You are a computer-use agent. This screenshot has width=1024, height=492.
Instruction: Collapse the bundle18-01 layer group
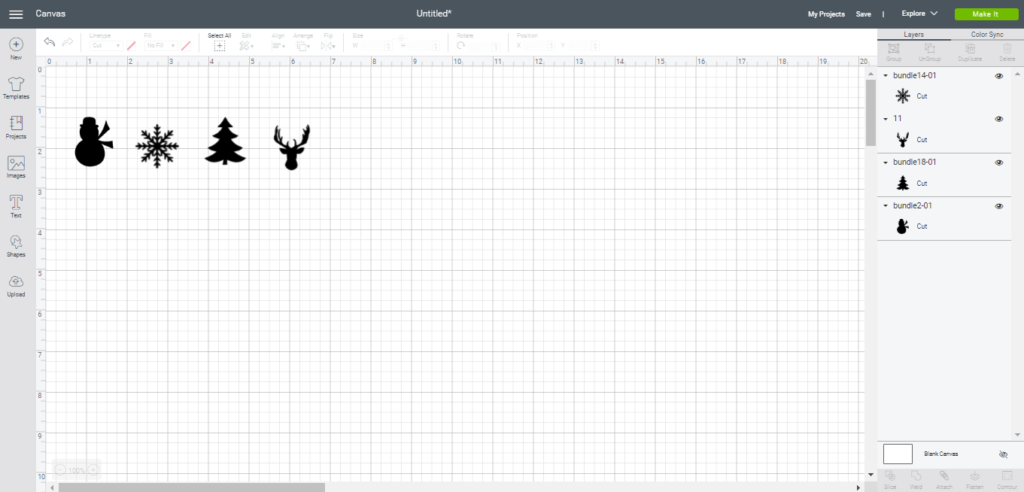pyautogui.click(x=886, y=162)
